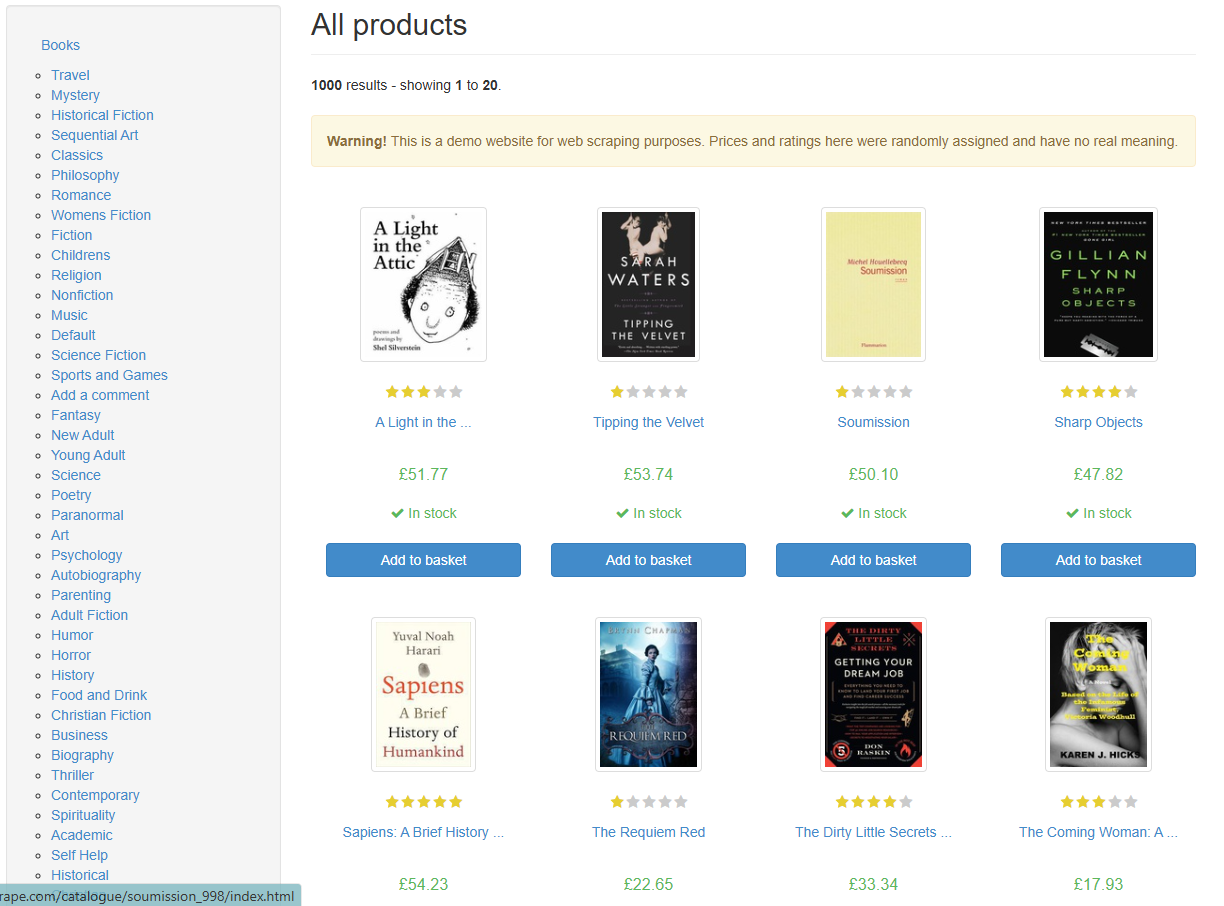Click the Tipping the Velvet cover image
The width and height of the screenshot is (1224, 906).
click(x=648, y=284)
